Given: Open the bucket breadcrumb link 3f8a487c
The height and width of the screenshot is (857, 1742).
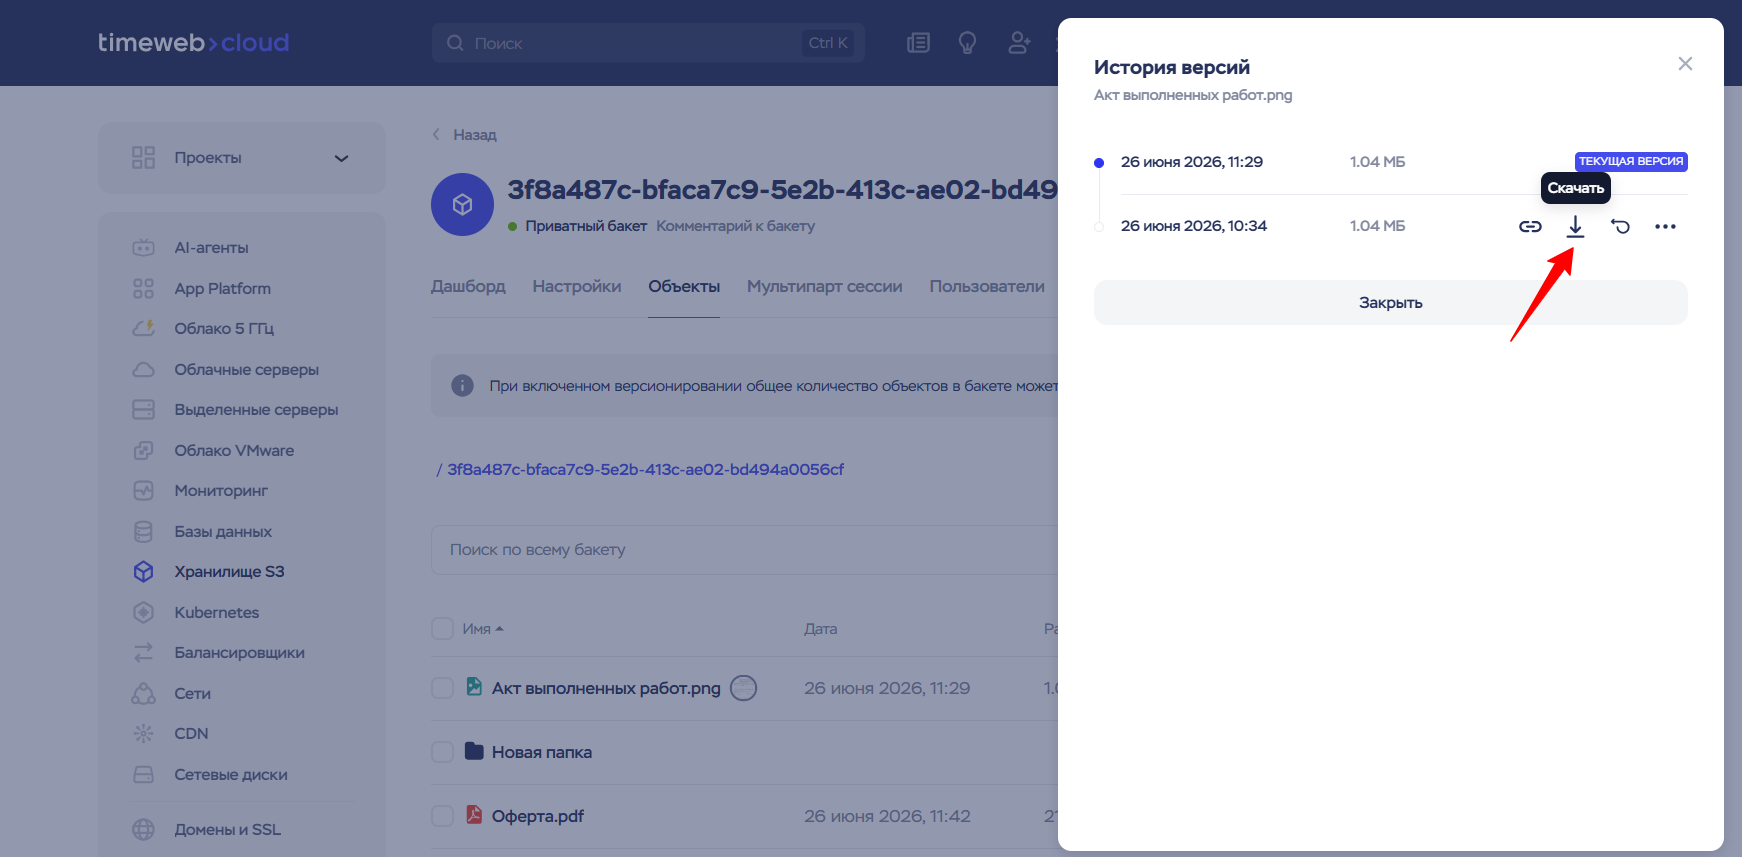Looking at the screenshot, I should coord(645,470).
